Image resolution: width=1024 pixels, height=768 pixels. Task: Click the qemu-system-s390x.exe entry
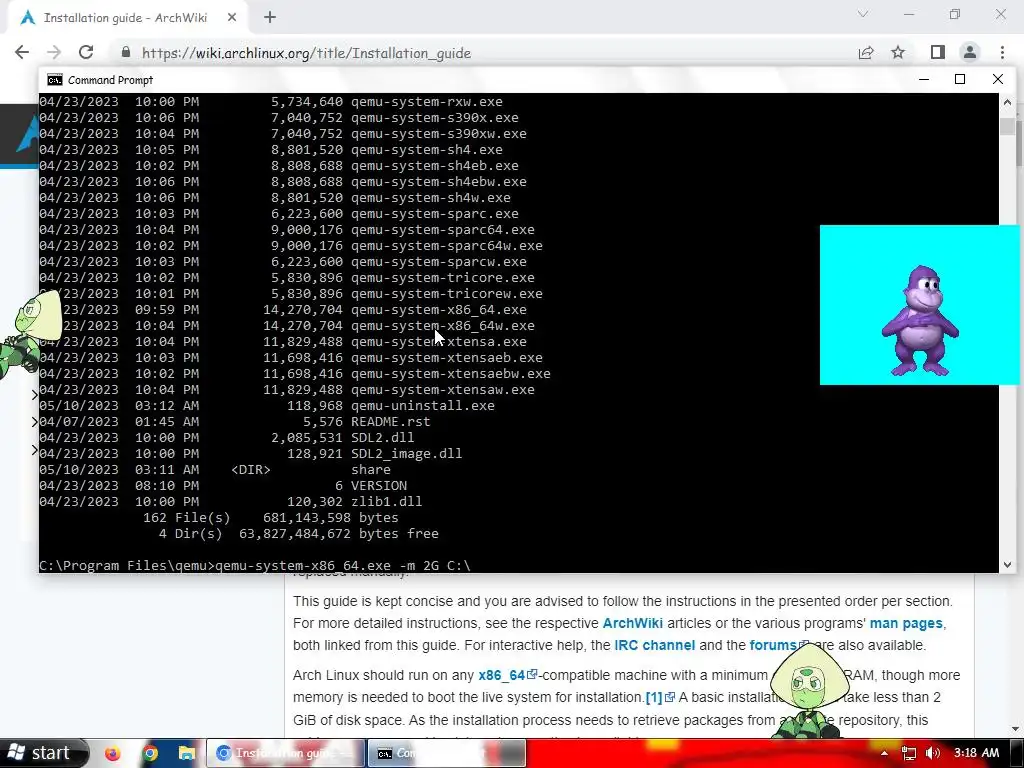pos(434,118)
